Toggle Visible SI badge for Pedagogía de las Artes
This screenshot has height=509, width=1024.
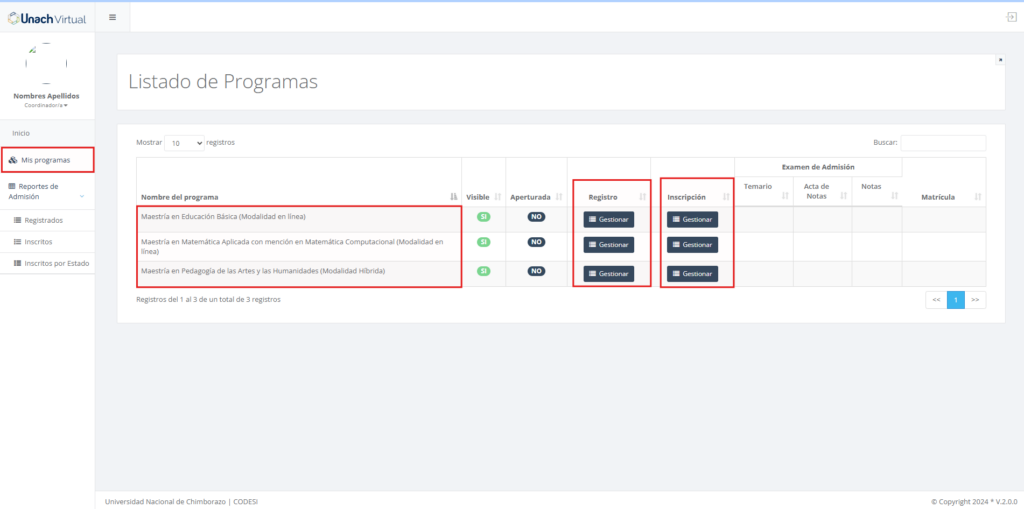[484, 271]
